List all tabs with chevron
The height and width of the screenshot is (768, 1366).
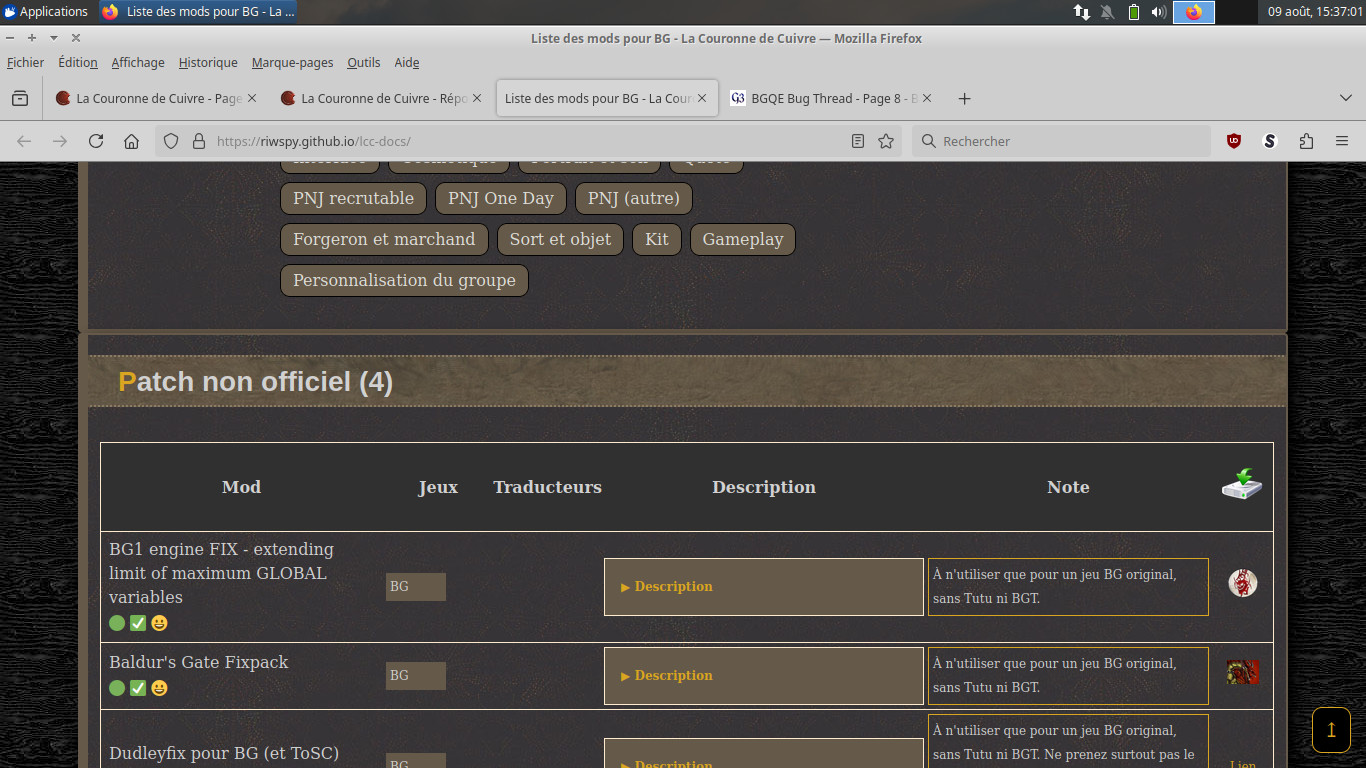[1345, 98]
